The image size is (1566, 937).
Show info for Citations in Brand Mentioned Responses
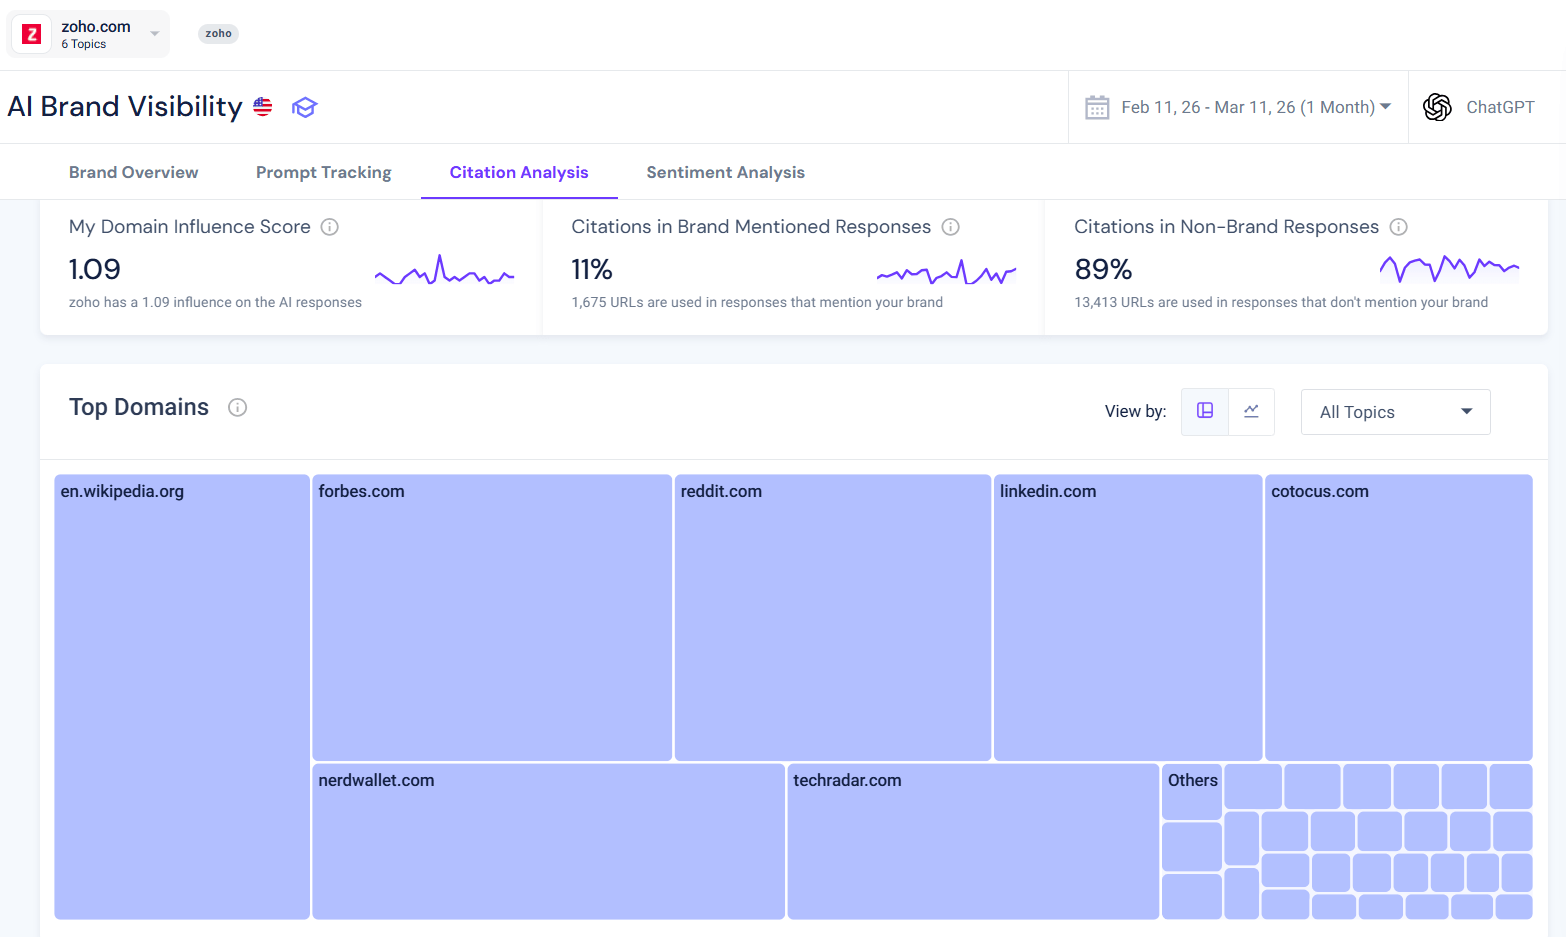951,227
